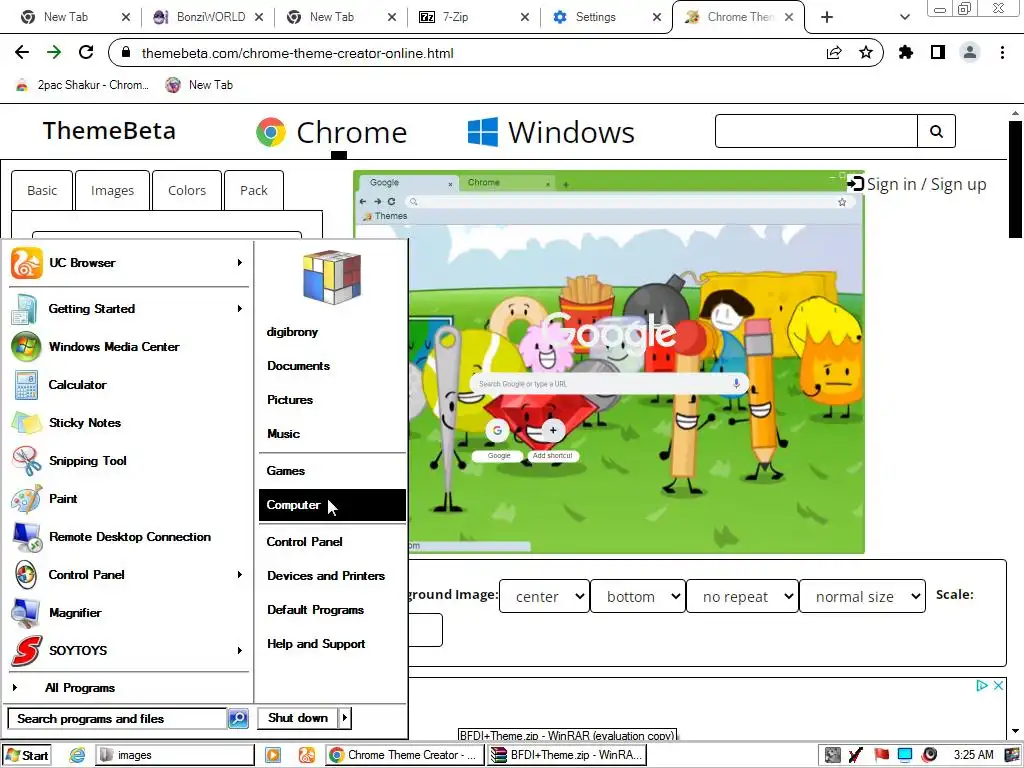Switch to the Pack tab

pyautogui.click(x=253, y=190)
